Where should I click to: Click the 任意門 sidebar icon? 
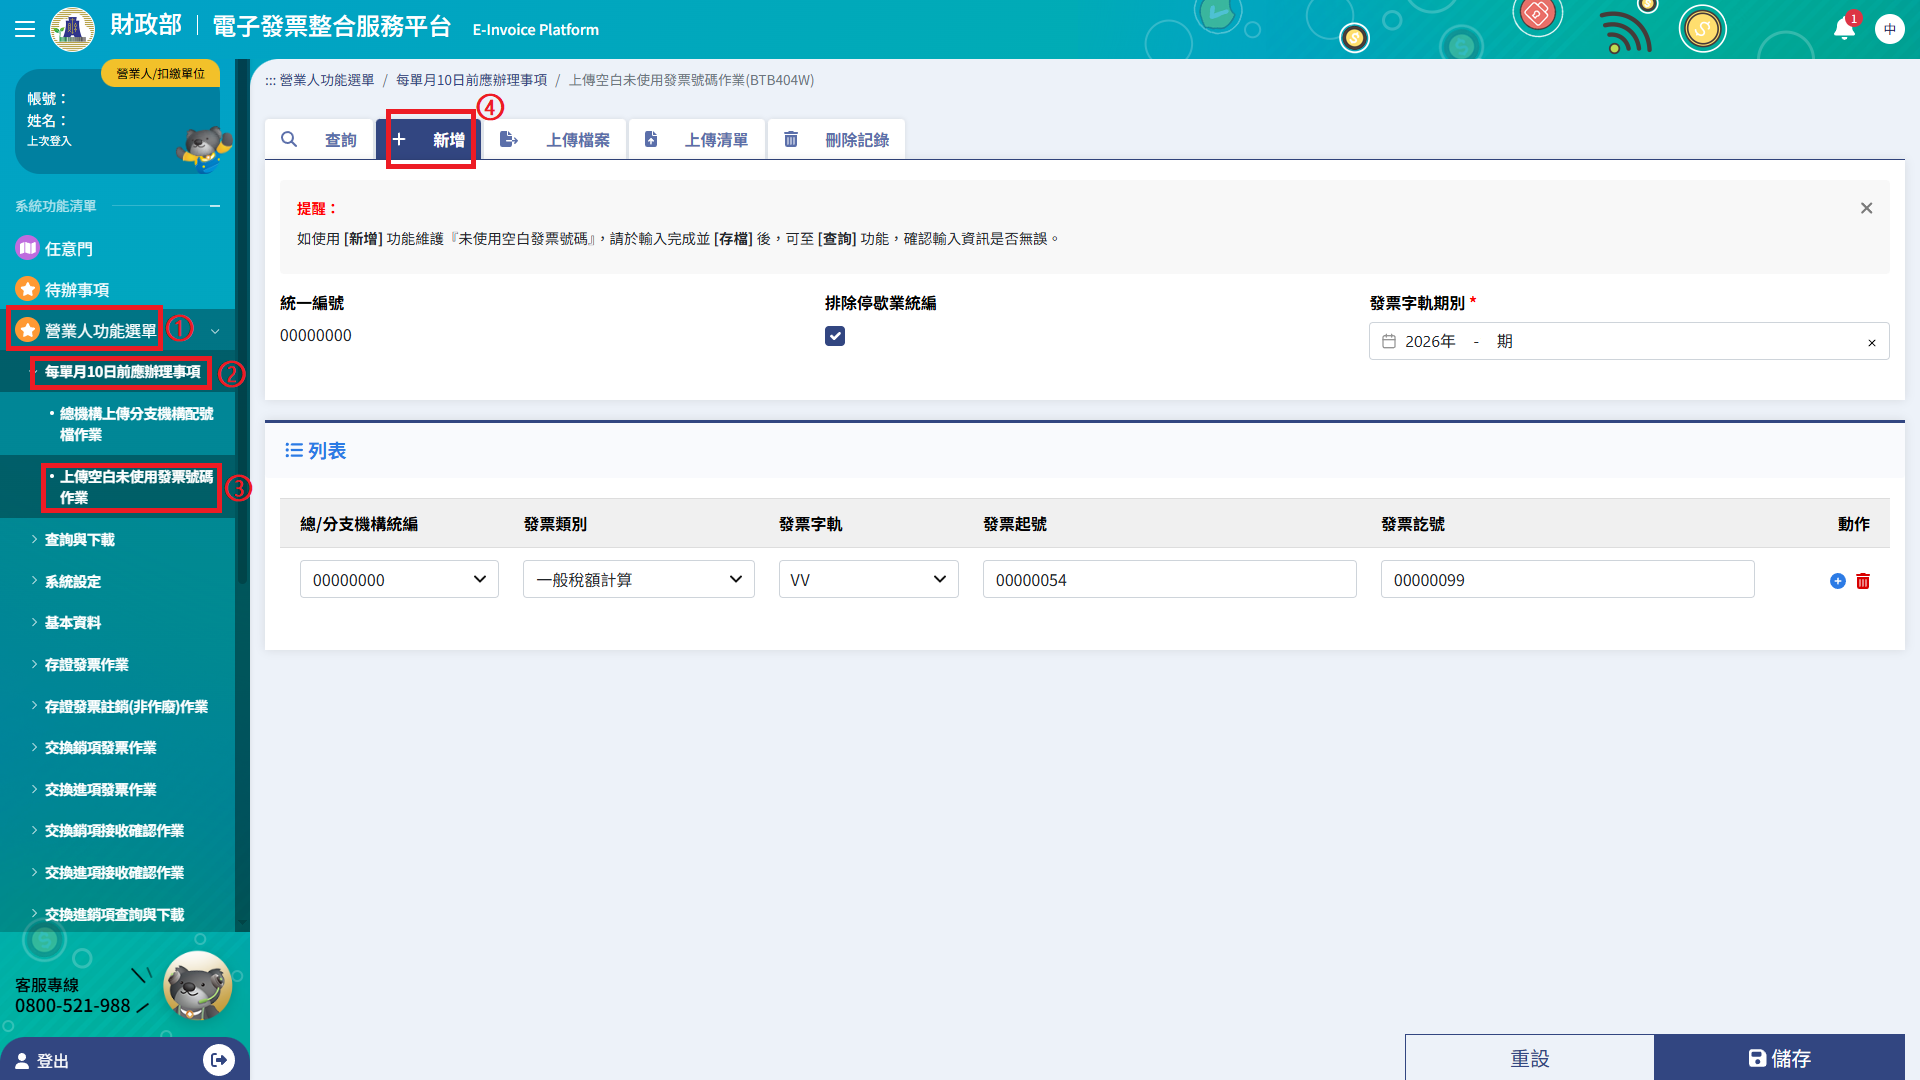click(27, 248)
